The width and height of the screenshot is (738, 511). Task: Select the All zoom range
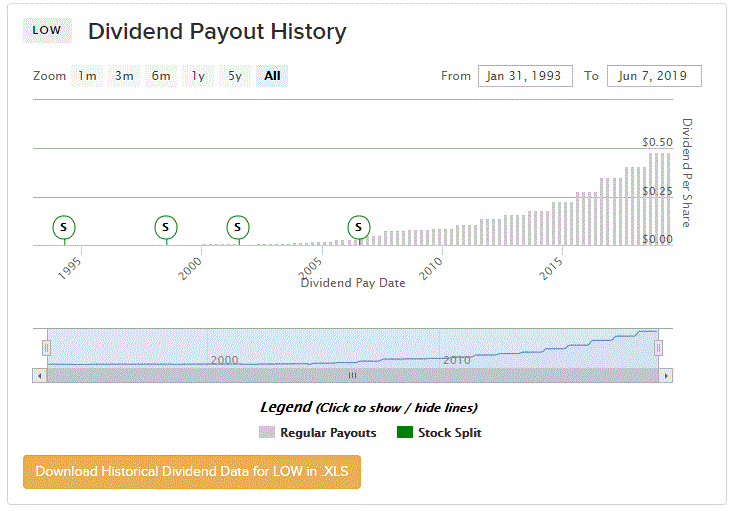(x=272, y=76)
